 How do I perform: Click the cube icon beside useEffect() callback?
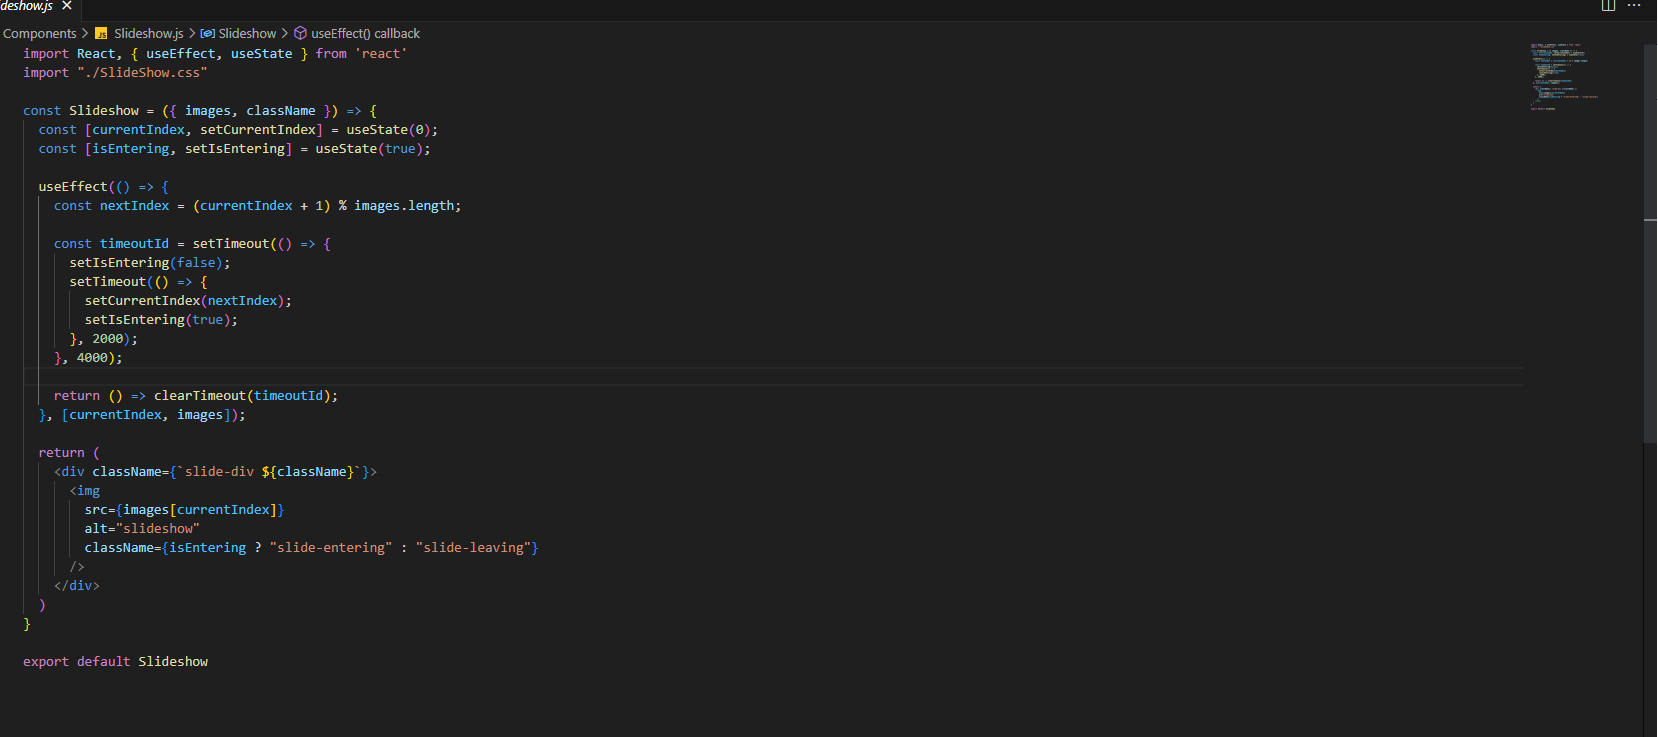coord(300,34)
